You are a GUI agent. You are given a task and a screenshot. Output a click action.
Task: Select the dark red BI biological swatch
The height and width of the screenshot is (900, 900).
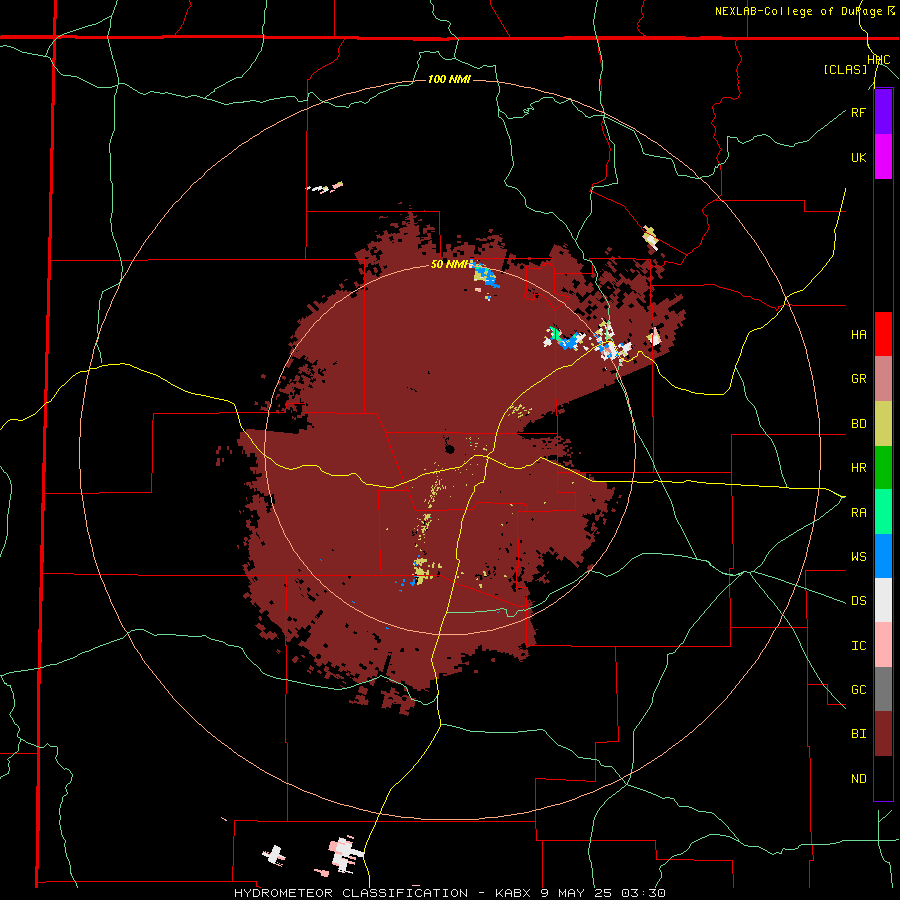883,734
